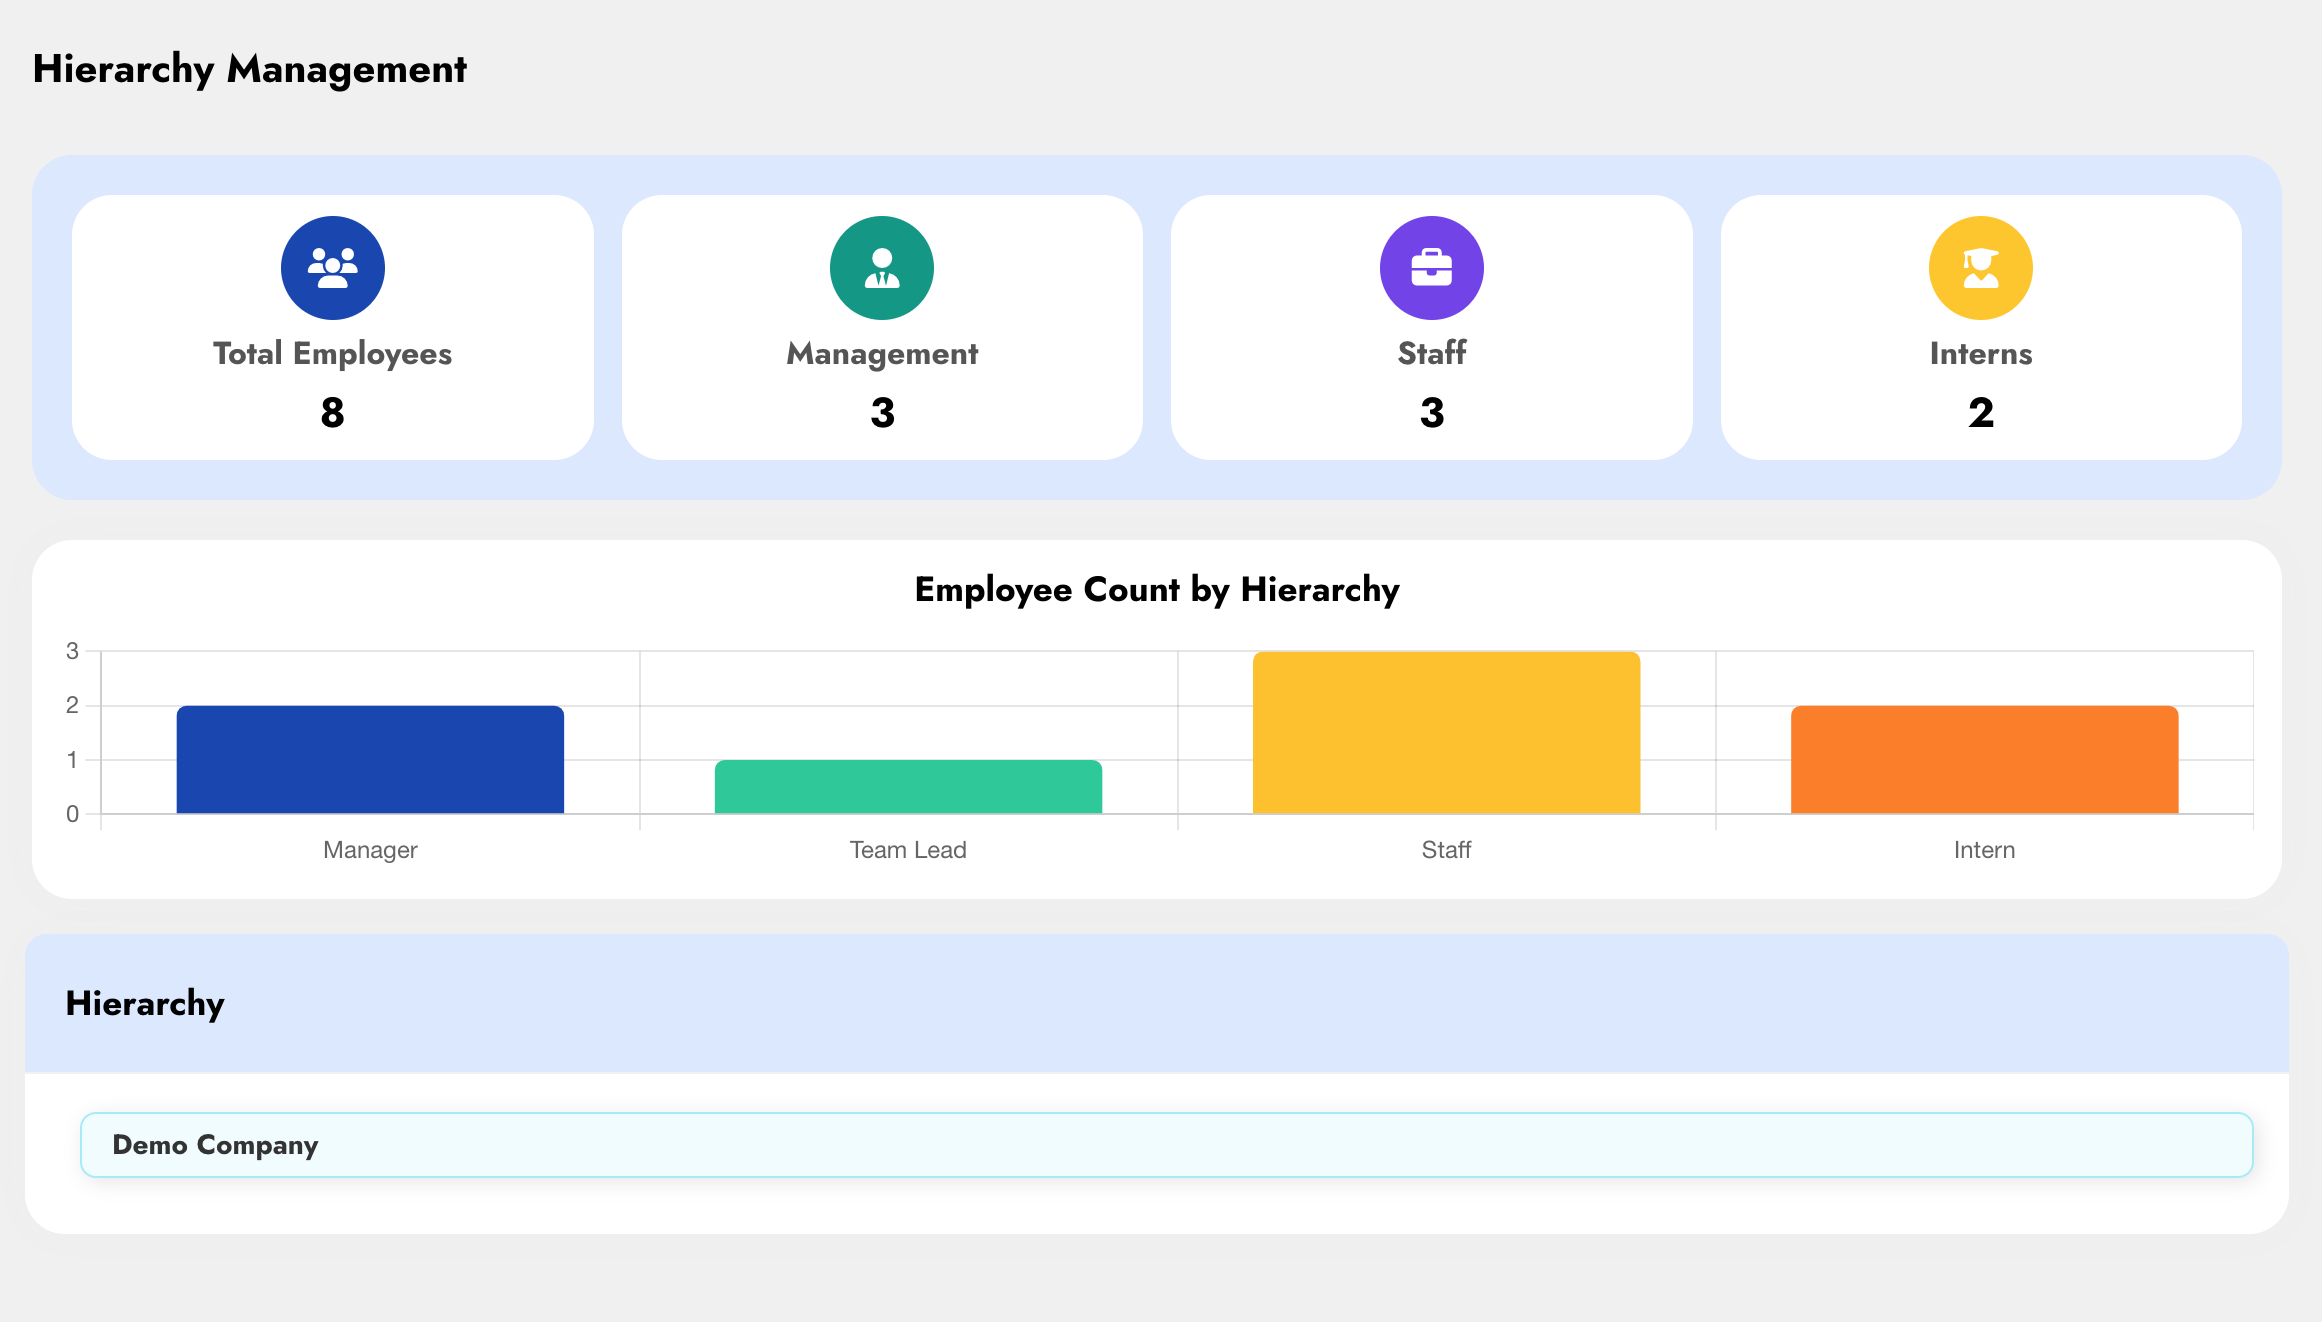Click the Hierarchy section header

point(145,1003)
